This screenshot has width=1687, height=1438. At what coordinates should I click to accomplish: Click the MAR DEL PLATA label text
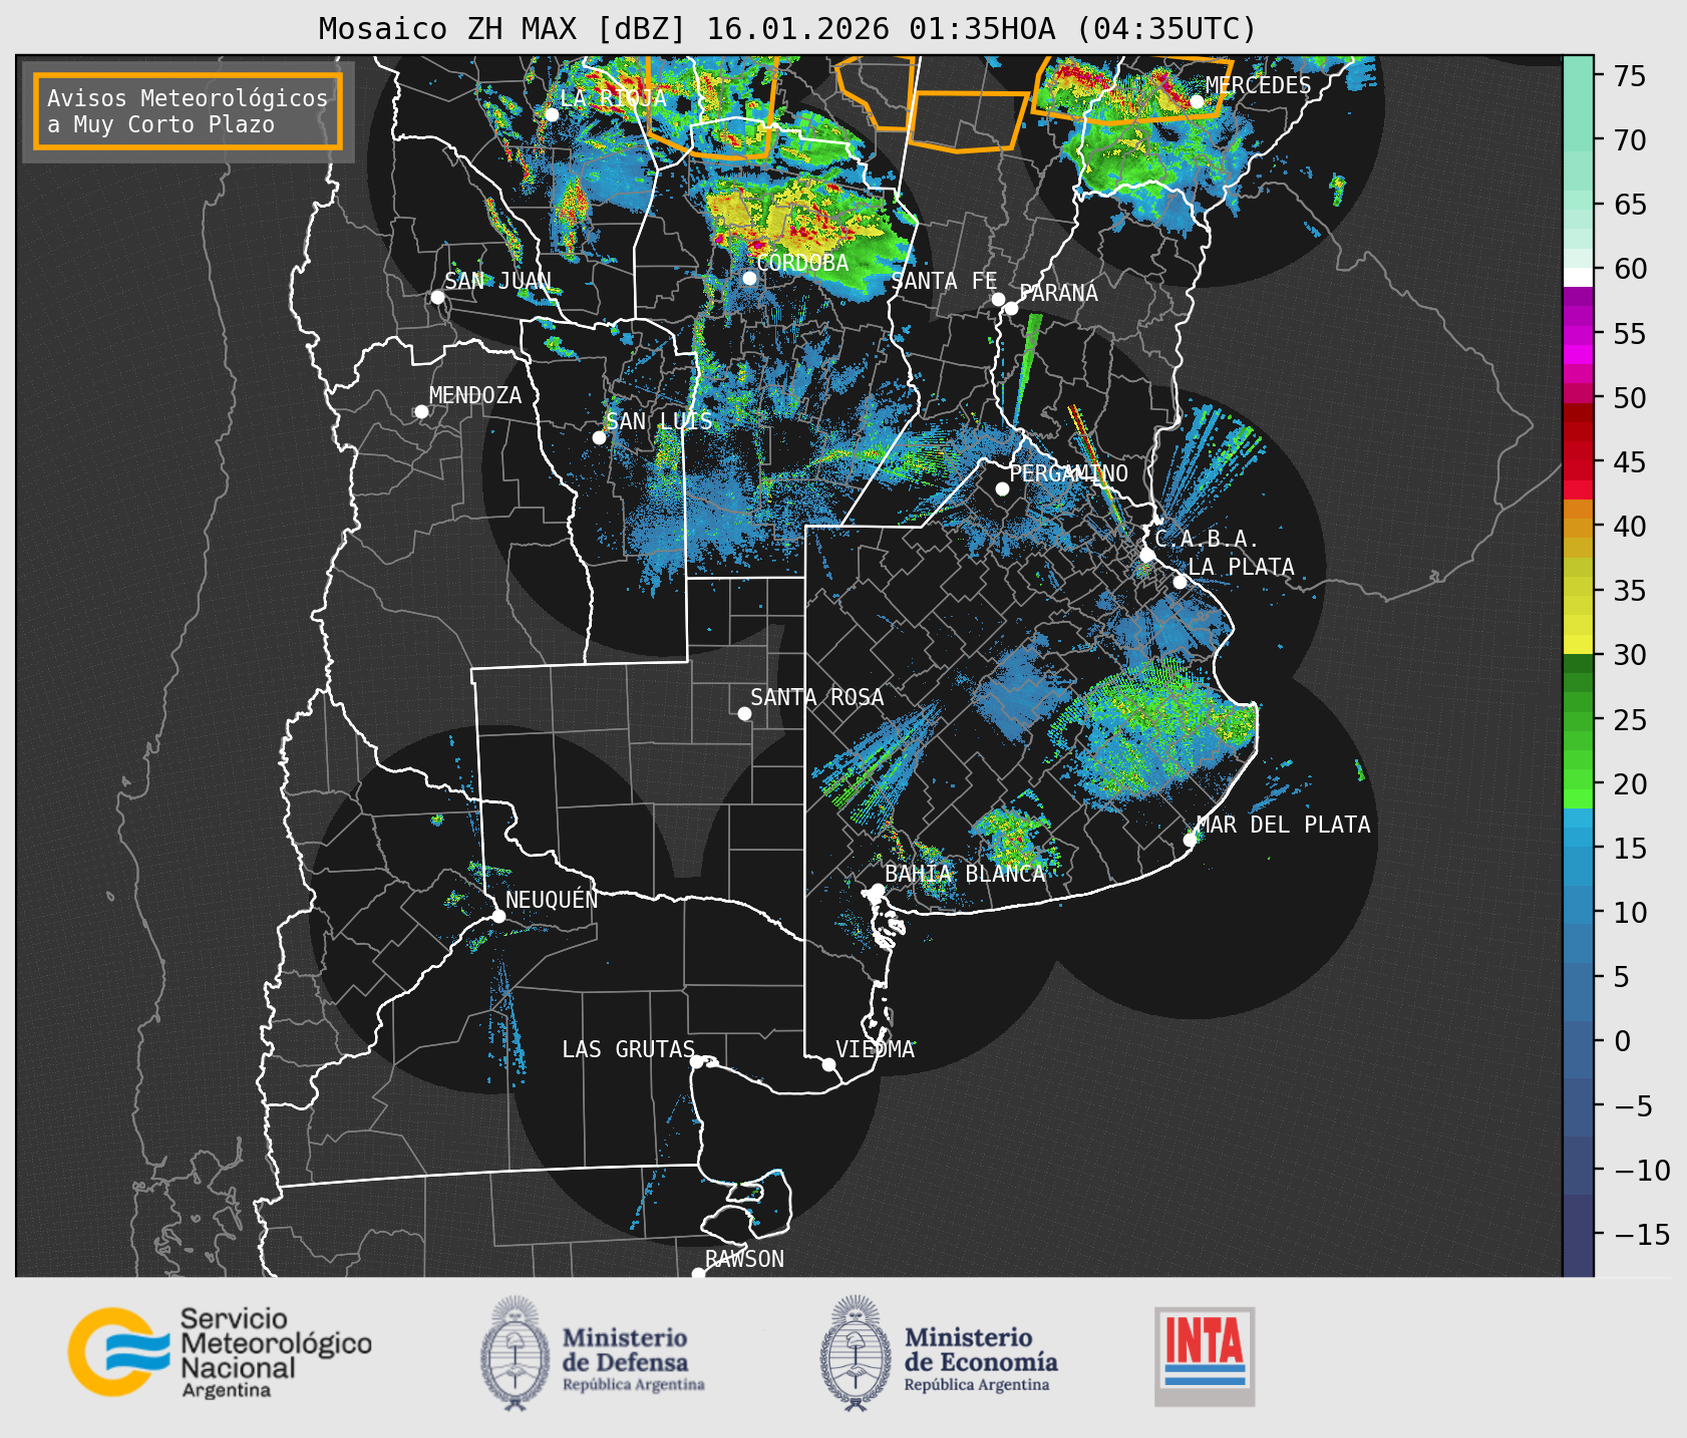(x=1283, y=824)
